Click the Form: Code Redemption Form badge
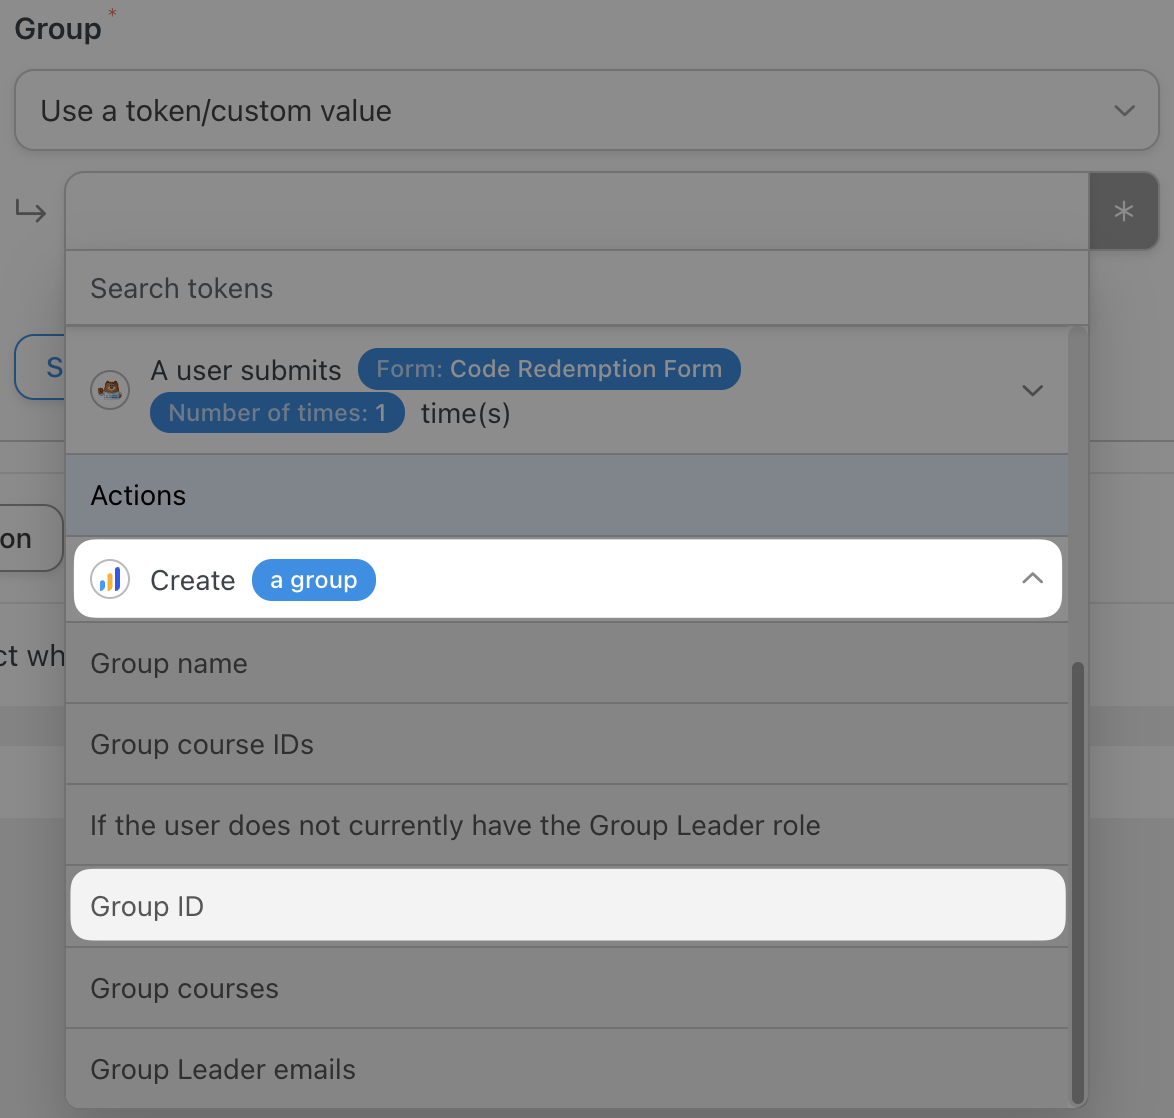The image size is (1174, 1118). point(549,368)
